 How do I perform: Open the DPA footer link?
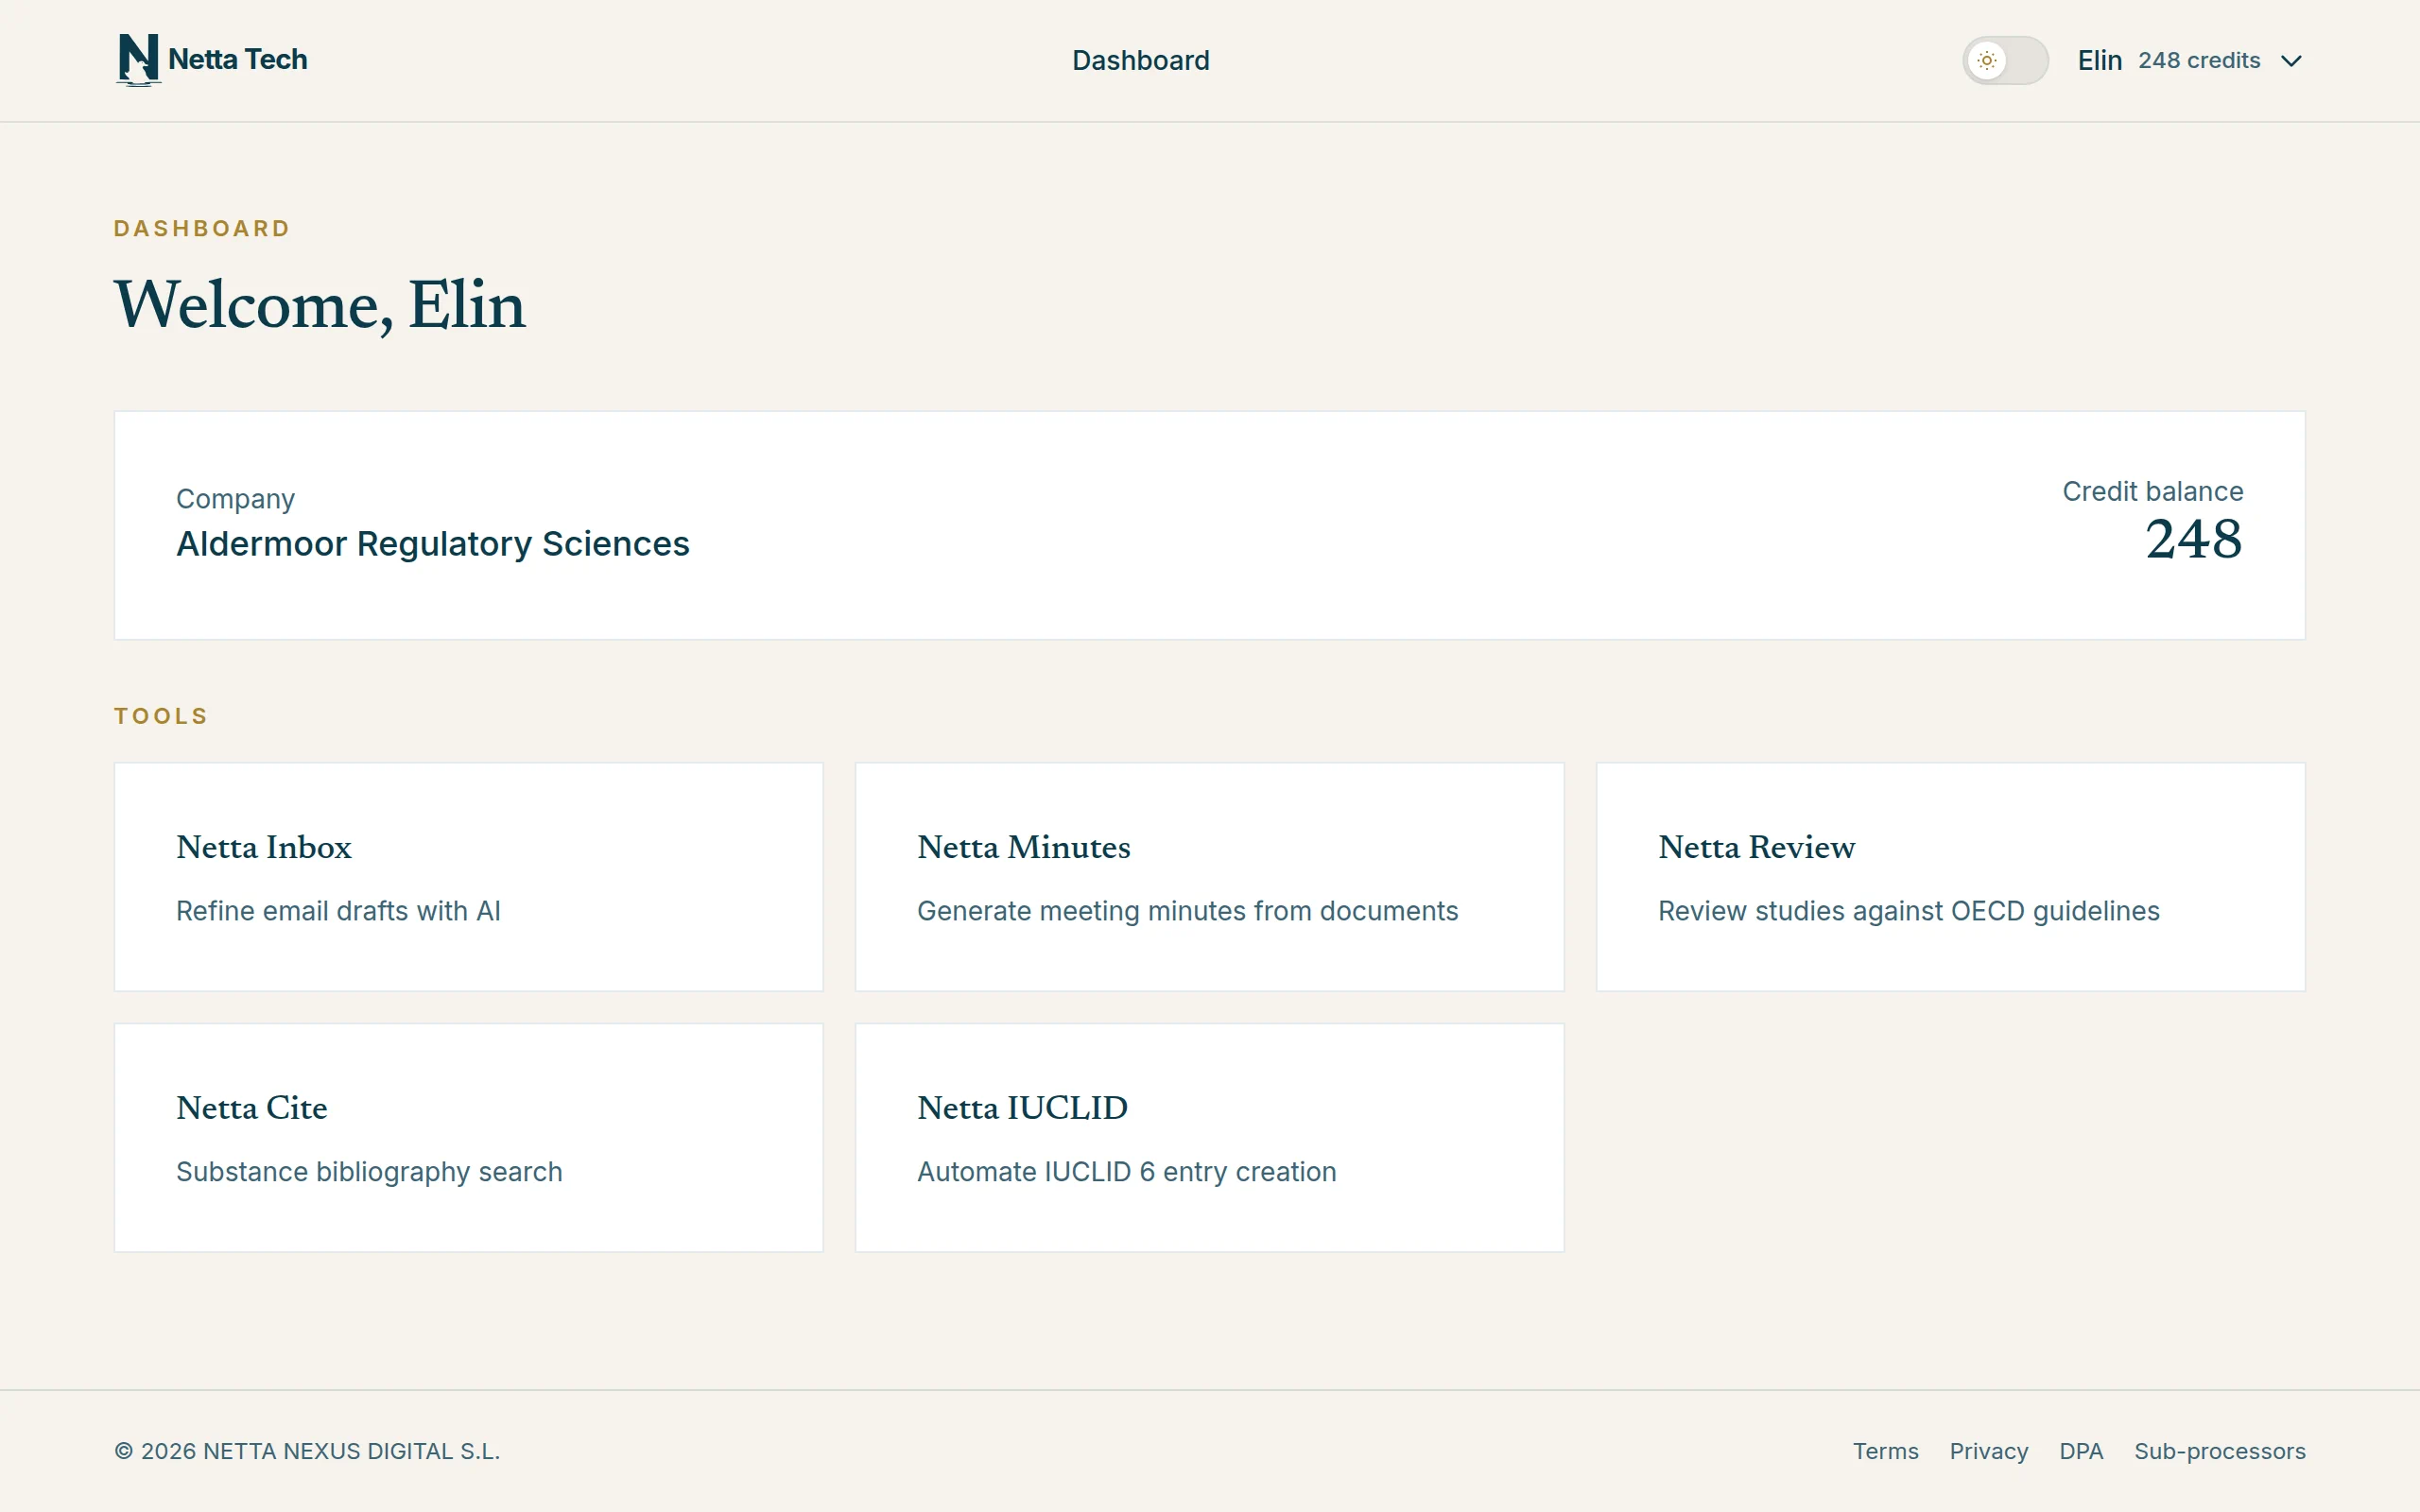(x=2081, y=1451)
